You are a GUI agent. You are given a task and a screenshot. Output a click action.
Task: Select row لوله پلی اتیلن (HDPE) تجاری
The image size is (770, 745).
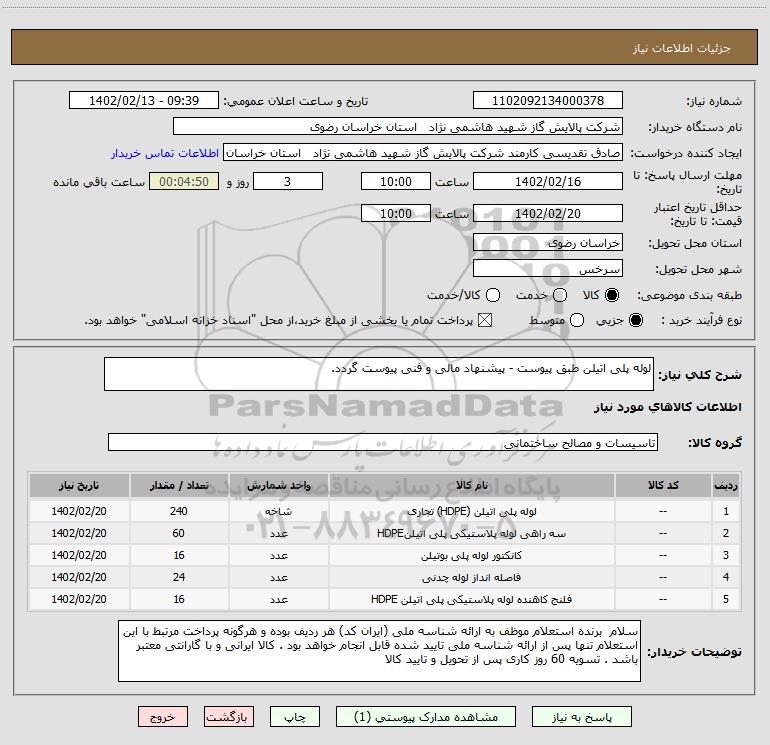click(385, 511)
